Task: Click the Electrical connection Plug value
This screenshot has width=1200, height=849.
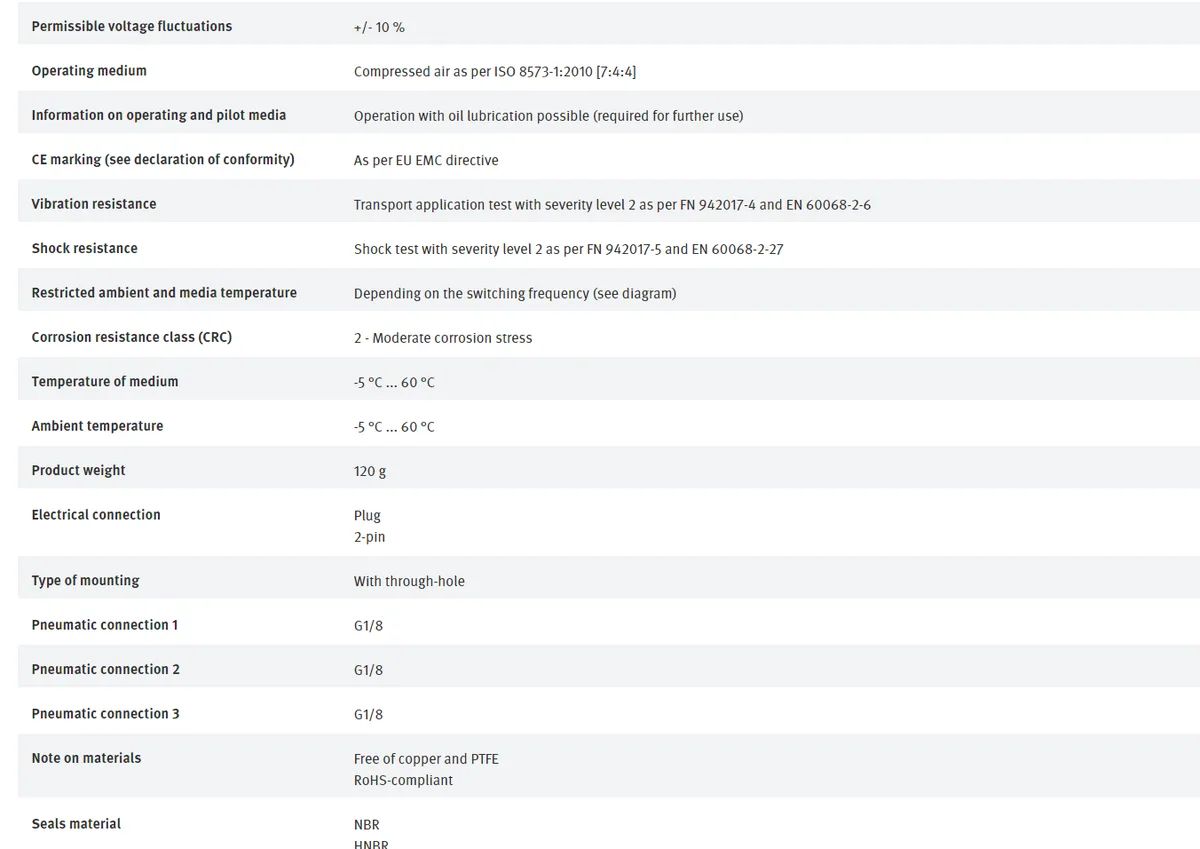Action: pyautogui.click(x=367, y=515)
